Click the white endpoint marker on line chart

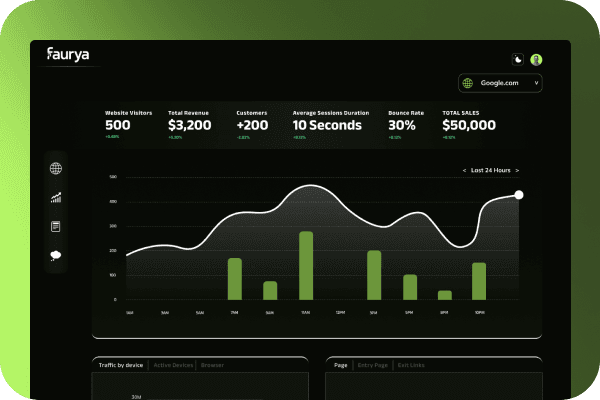tap(519, 195)
